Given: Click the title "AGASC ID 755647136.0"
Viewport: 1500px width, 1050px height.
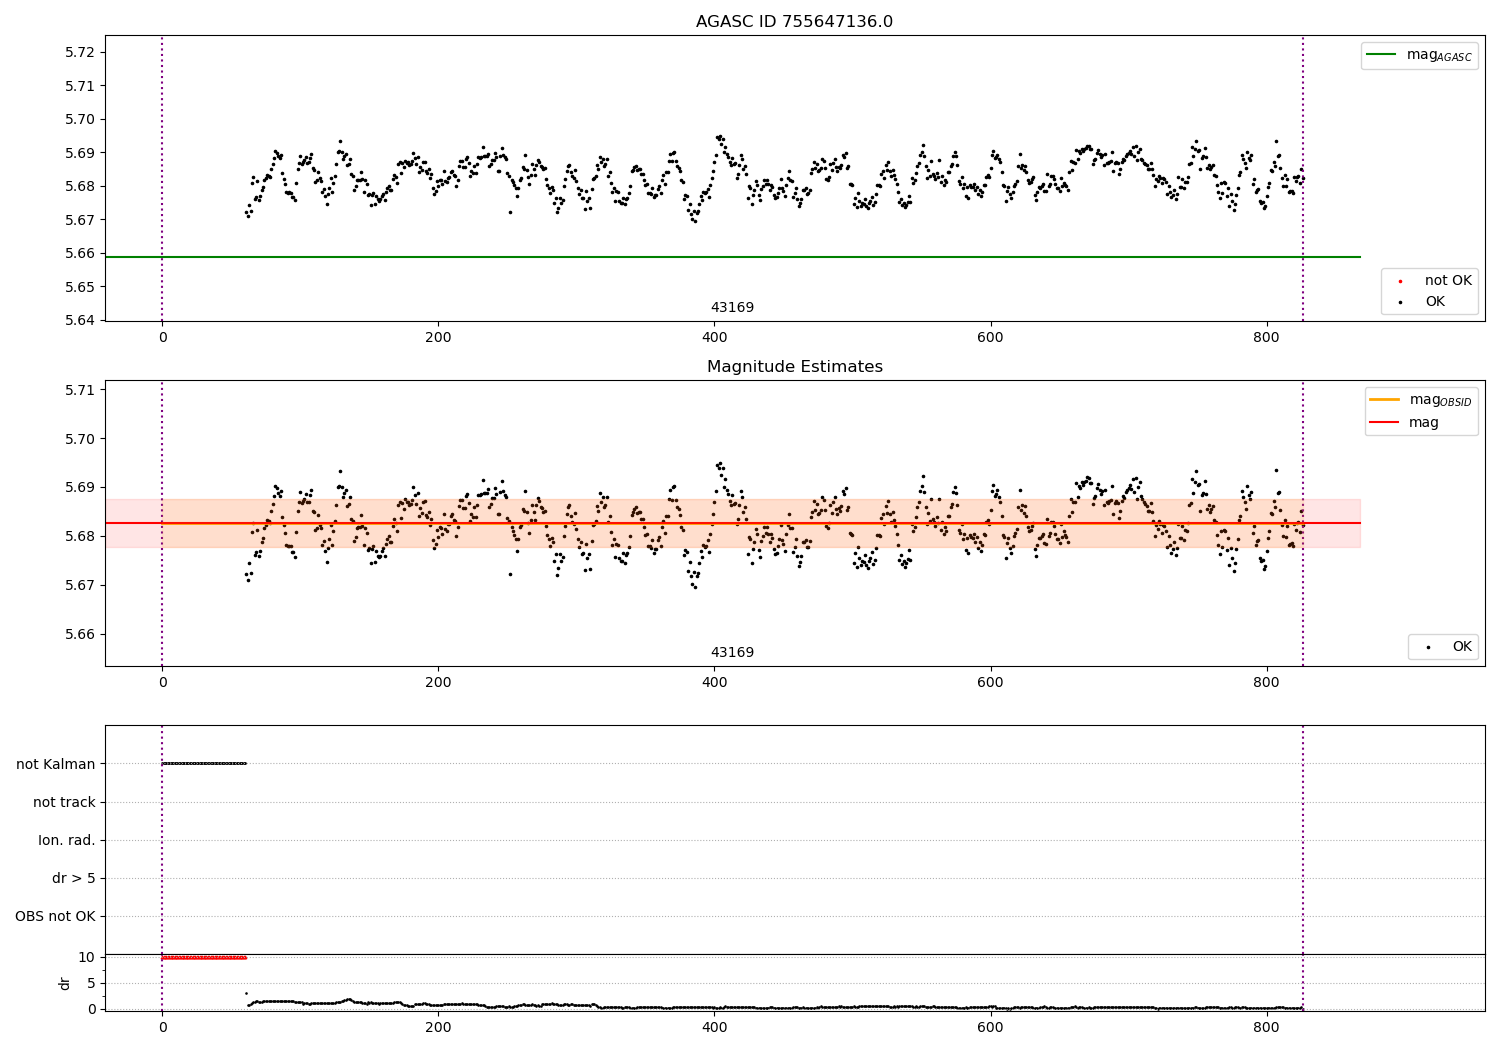Looking at the screenshot, I should [794, 22].
